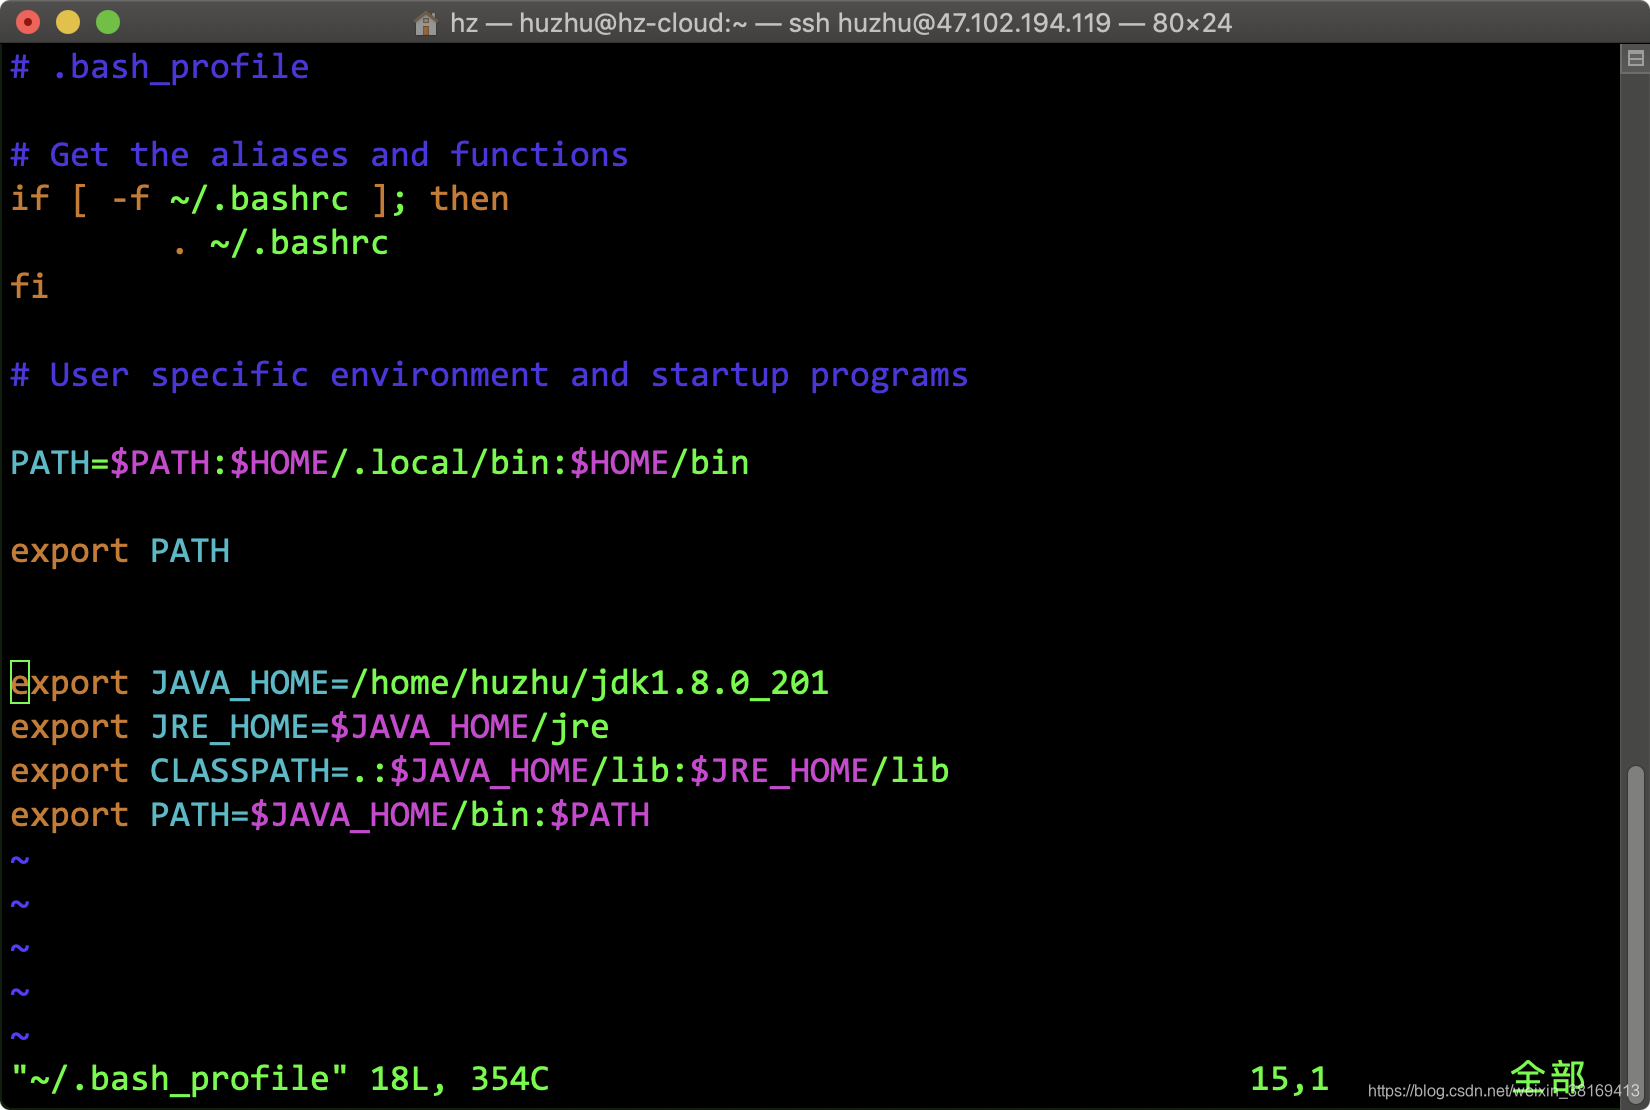The image size is (1650, 1110).
Task: Click the cursor position indicator '15,1'
Action: coord(1290,1079)
